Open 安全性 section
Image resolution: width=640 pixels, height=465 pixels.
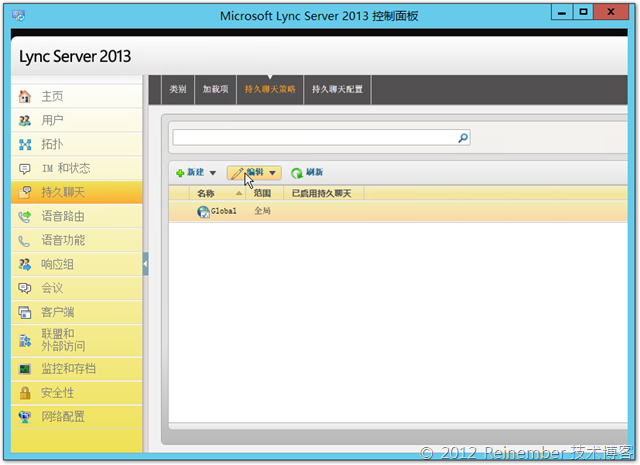(77, 393)
